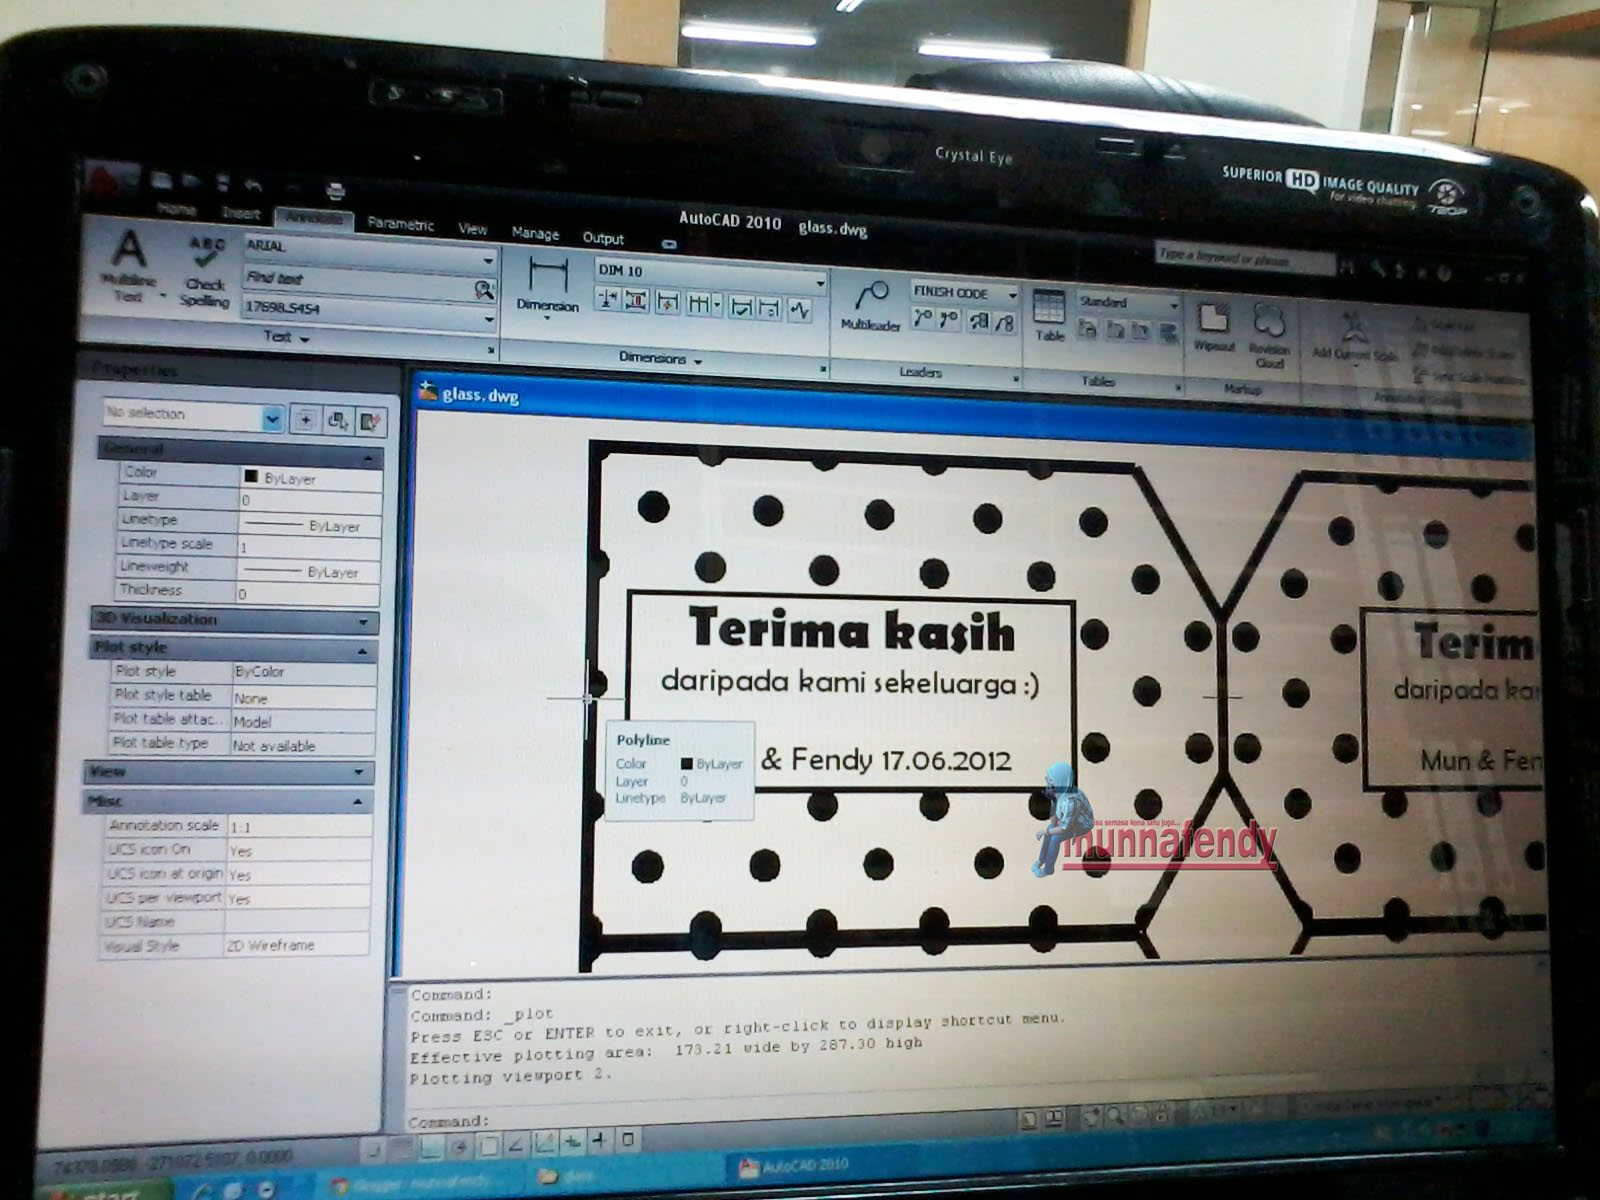Select the Inspect dimension icon
Viewport: 1600px width, 1200px height.
coord(741,306)
